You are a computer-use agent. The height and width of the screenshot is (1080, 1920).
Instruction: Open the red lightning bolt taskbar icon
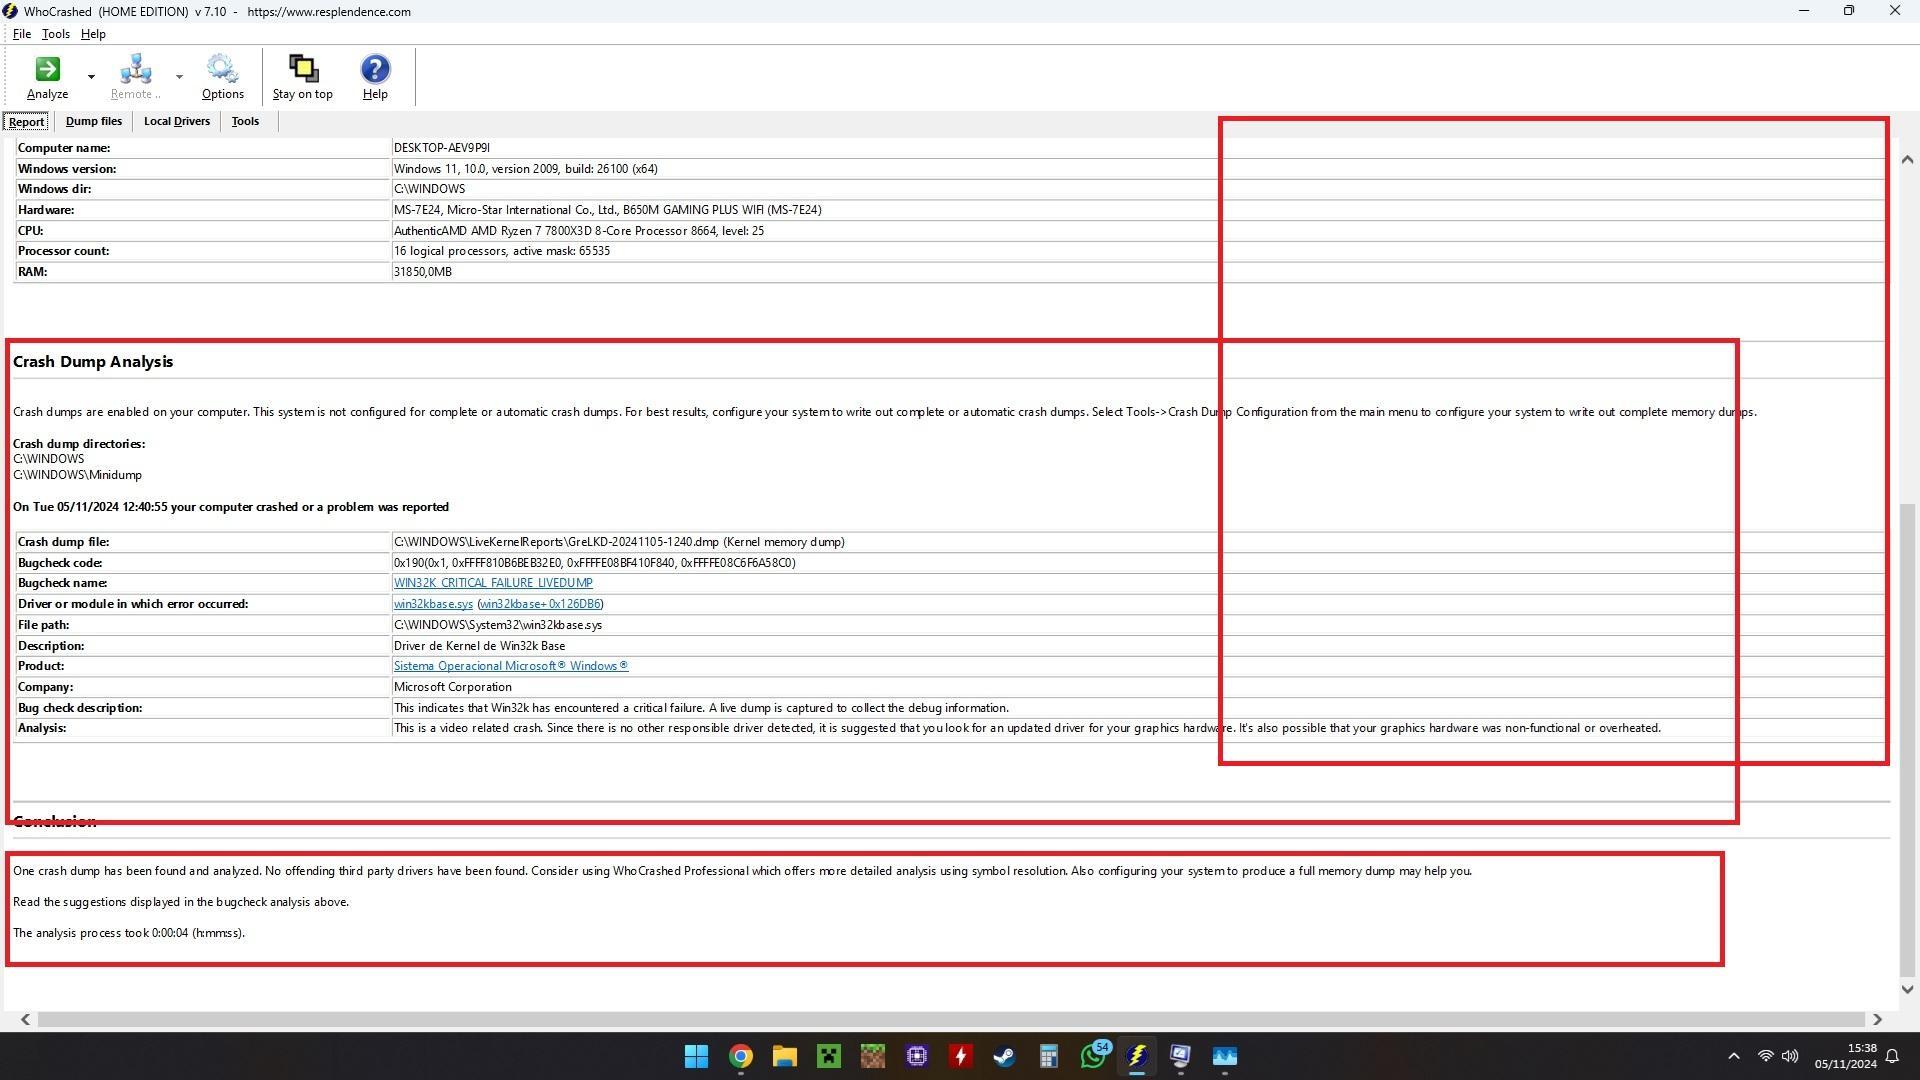click(960, 1056)
